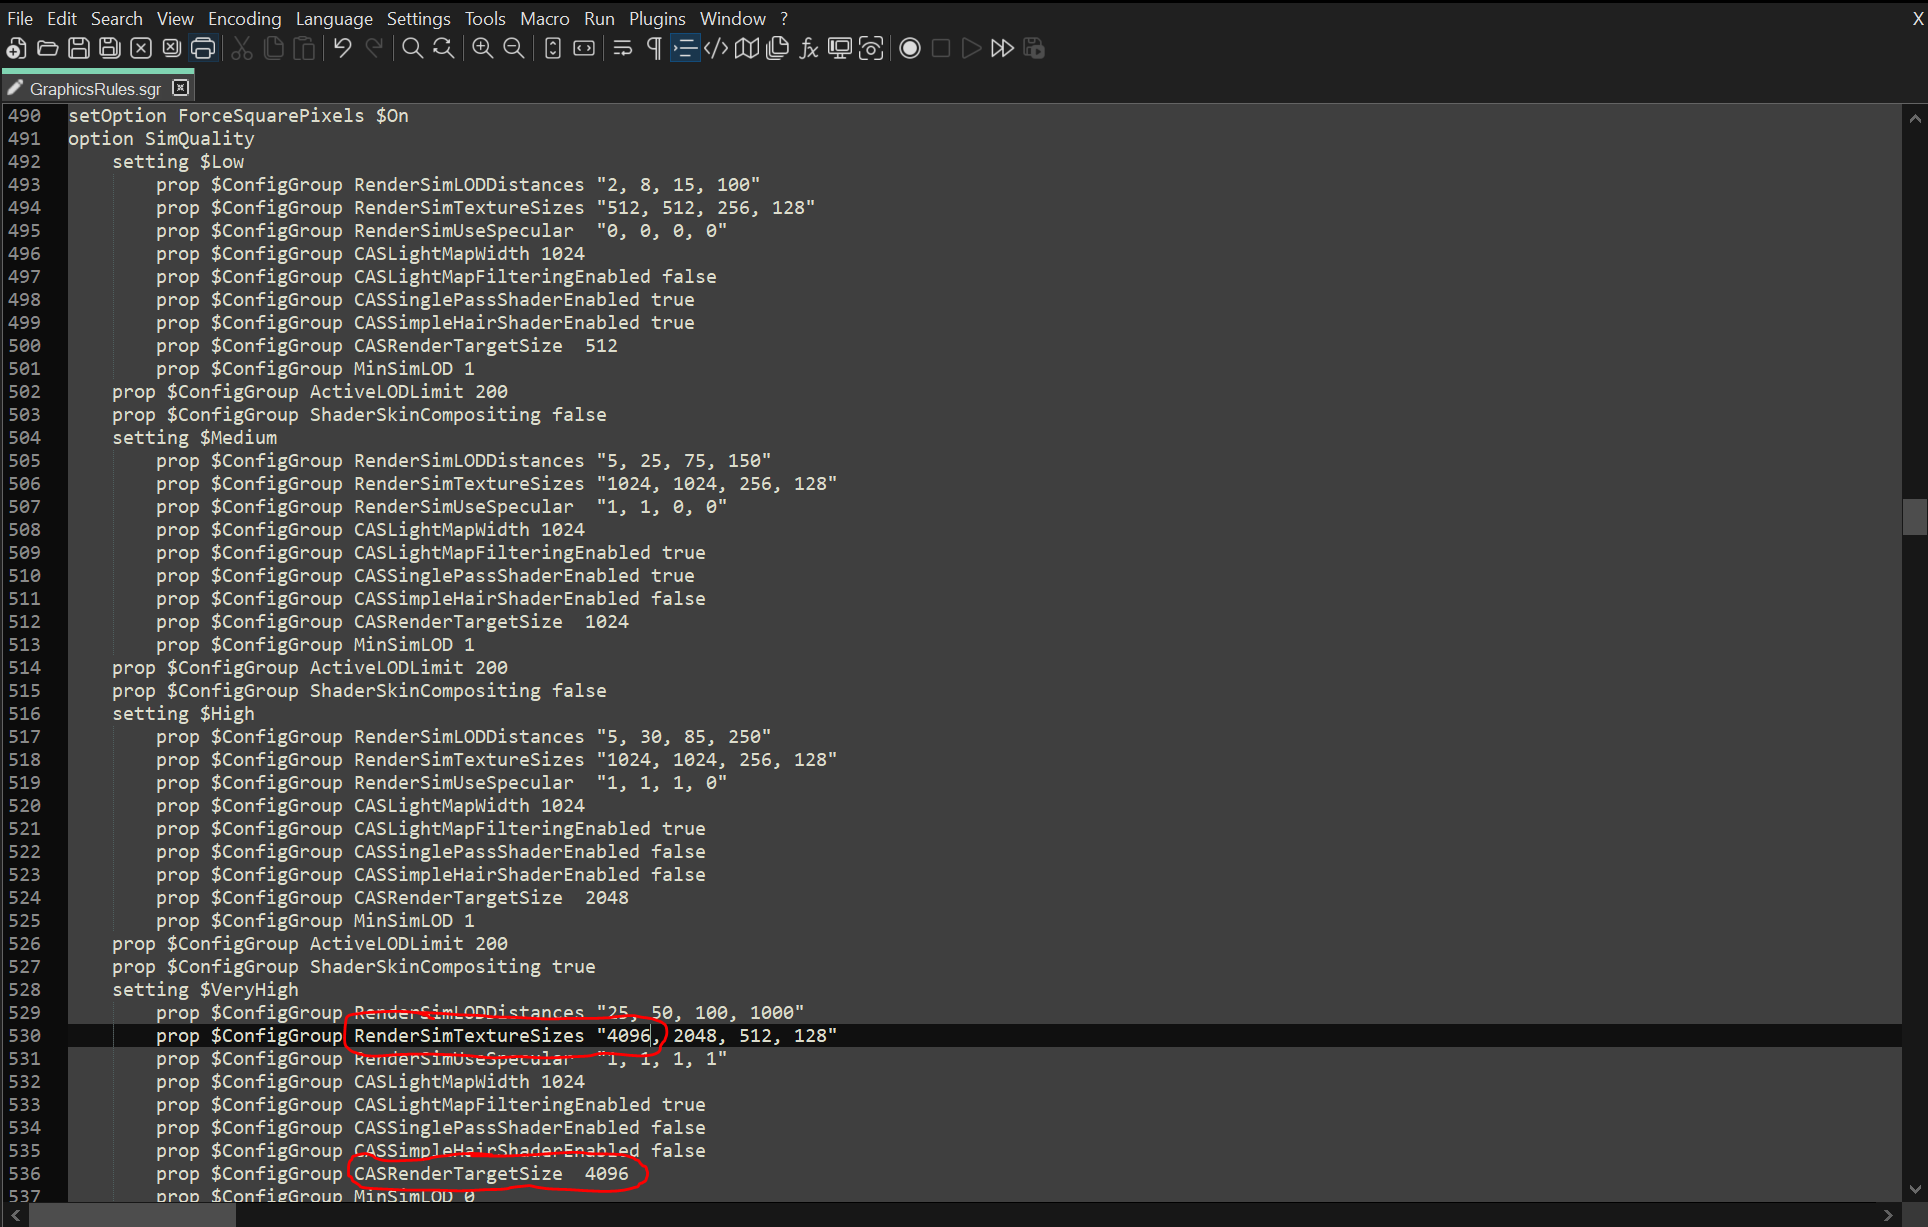The image size is (1928, 1227).
Task: Select the GraphicsRules.sgr tab
Action: tap(94, 89)
